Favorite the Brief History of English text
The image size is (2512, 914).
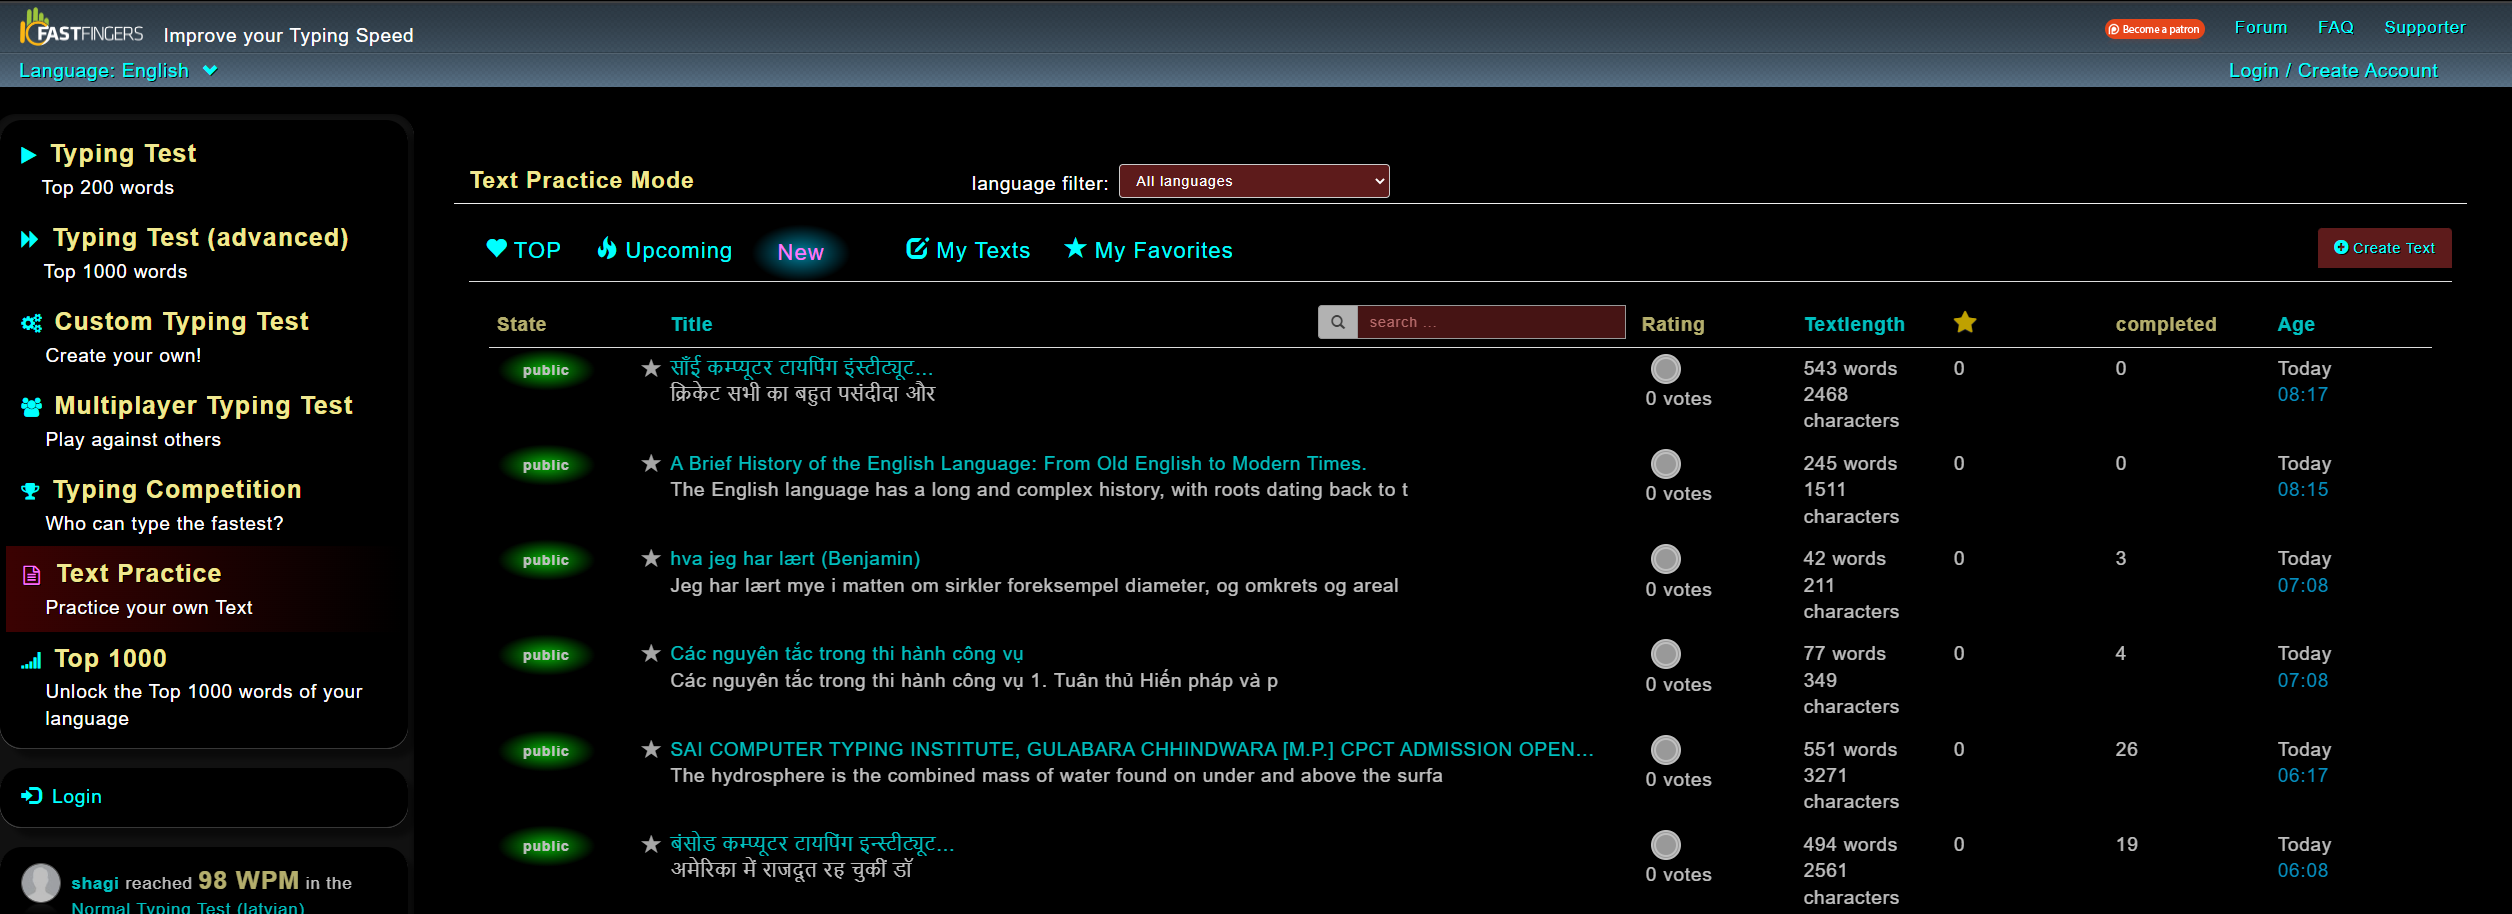point(651,463)
